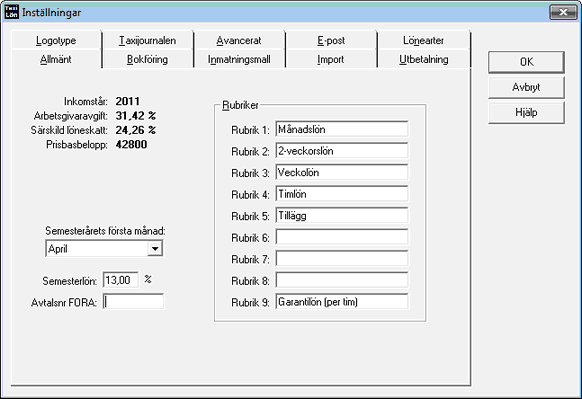Screen dimensions: 582x399
Task: Show the Utbetalning tab
Action: [x=424, y=59]
